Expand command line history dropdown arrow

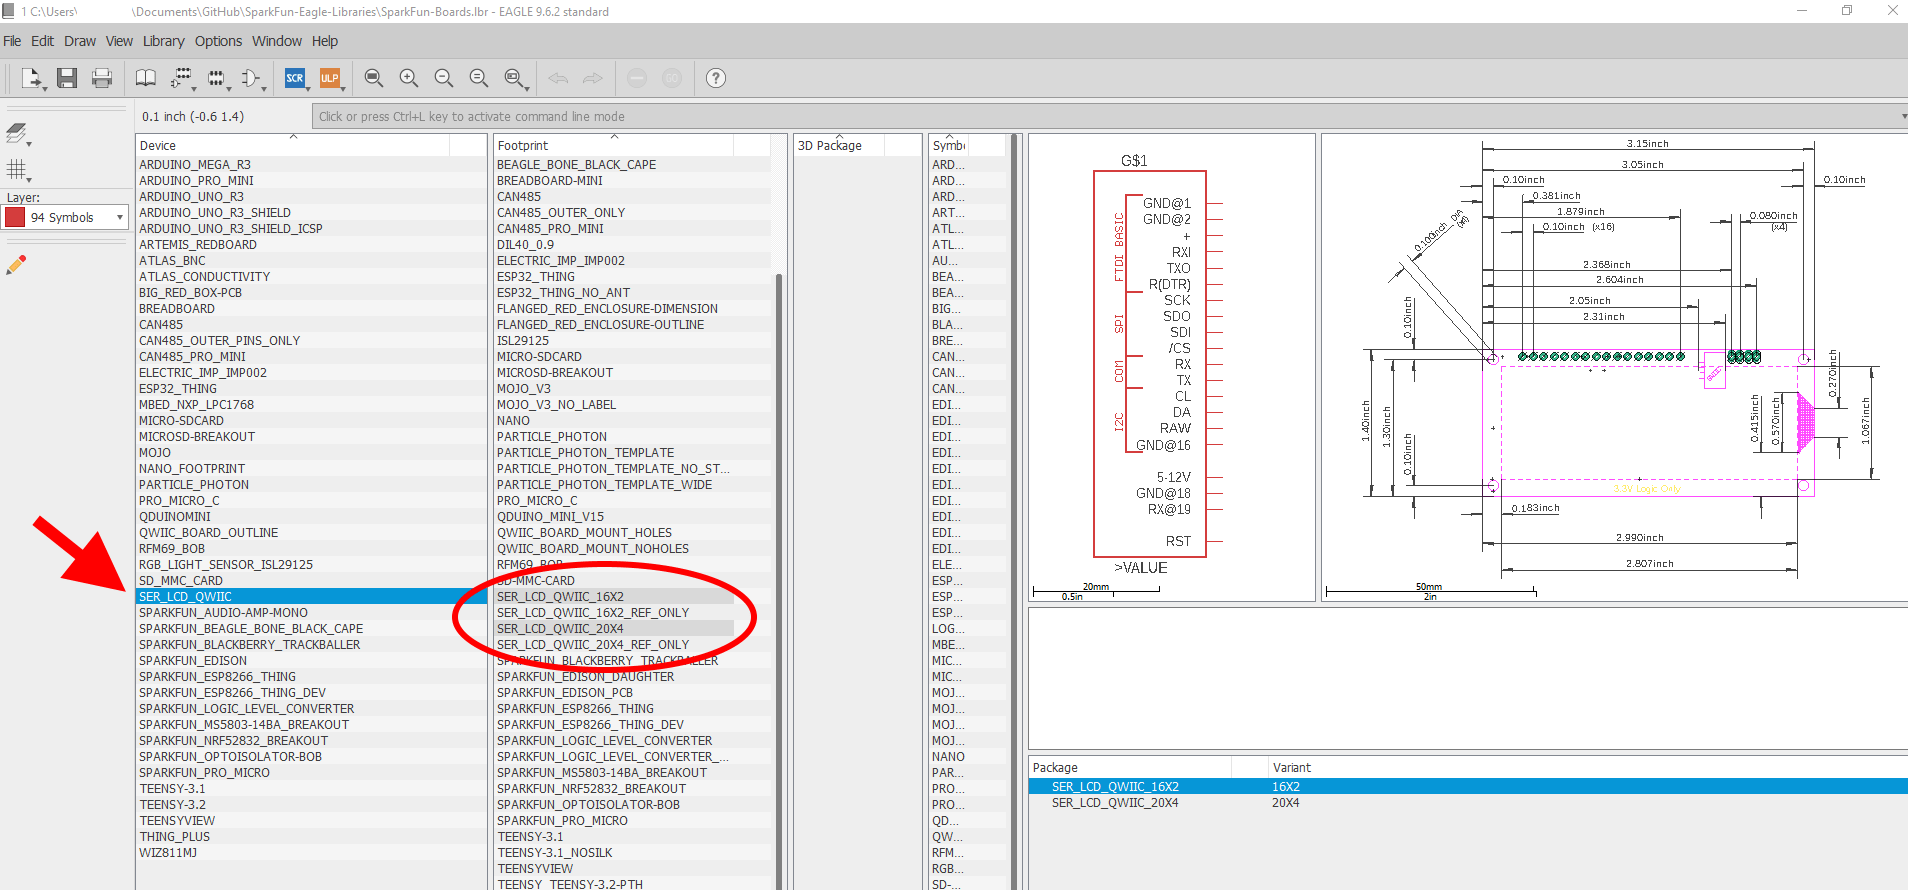coord(1903,117)
